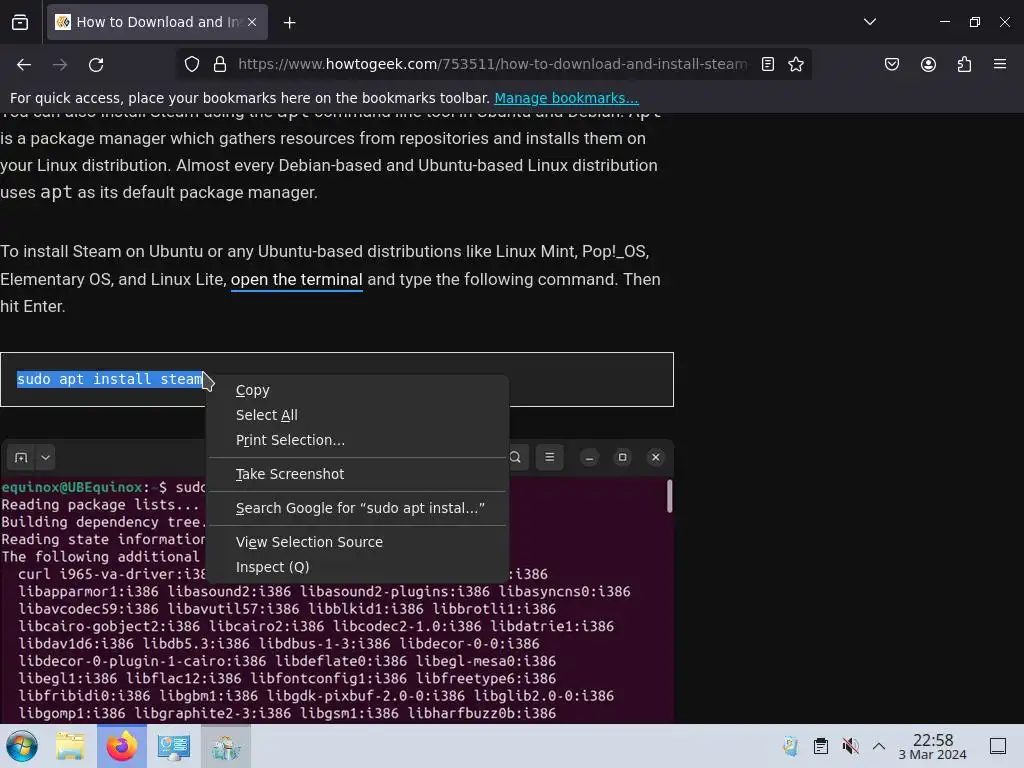This screenshot has height=768, width=1024.
Task: Open the system settings taskbar icon
Action: 174,746
